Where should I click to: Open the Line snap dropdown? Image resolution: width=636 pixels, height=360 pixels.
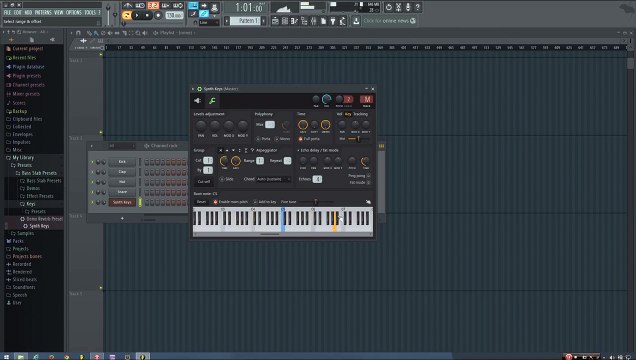209,23
